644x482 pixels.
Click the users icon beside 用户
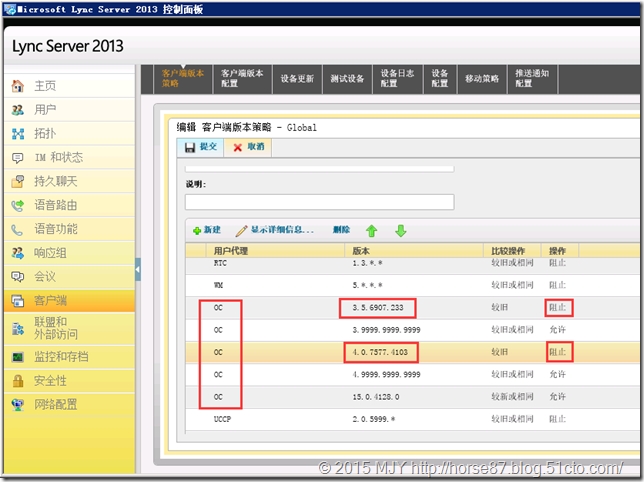tap(18, 110)
